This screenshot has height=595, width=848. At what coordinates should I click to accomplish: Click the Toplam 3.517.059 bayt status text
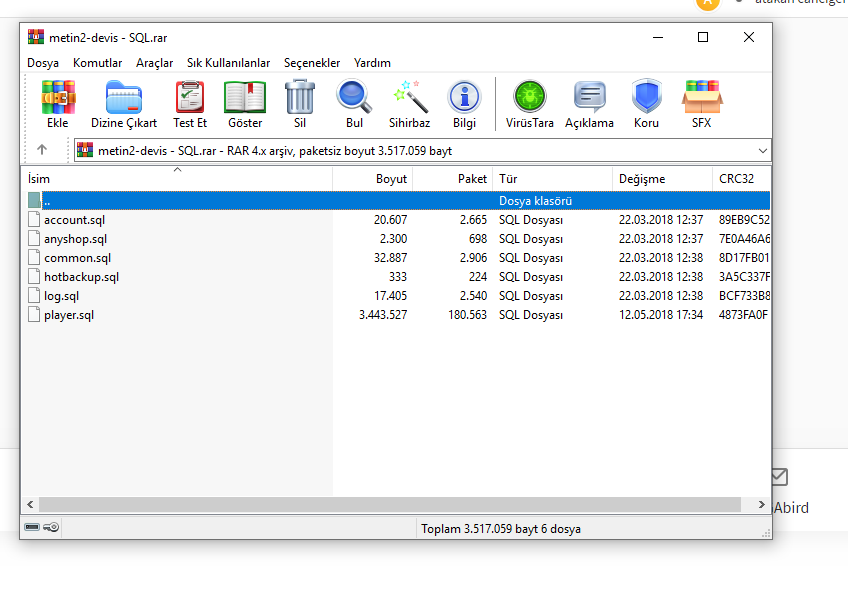[x=501, y=528]
